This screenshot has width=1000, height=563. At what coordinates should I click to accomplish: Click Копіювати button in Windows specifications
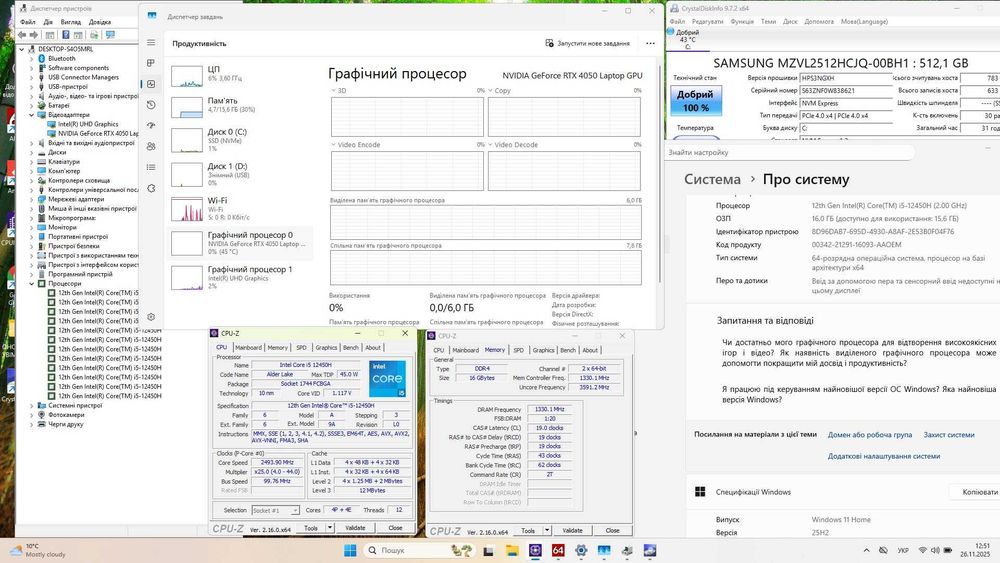[976, 492]
